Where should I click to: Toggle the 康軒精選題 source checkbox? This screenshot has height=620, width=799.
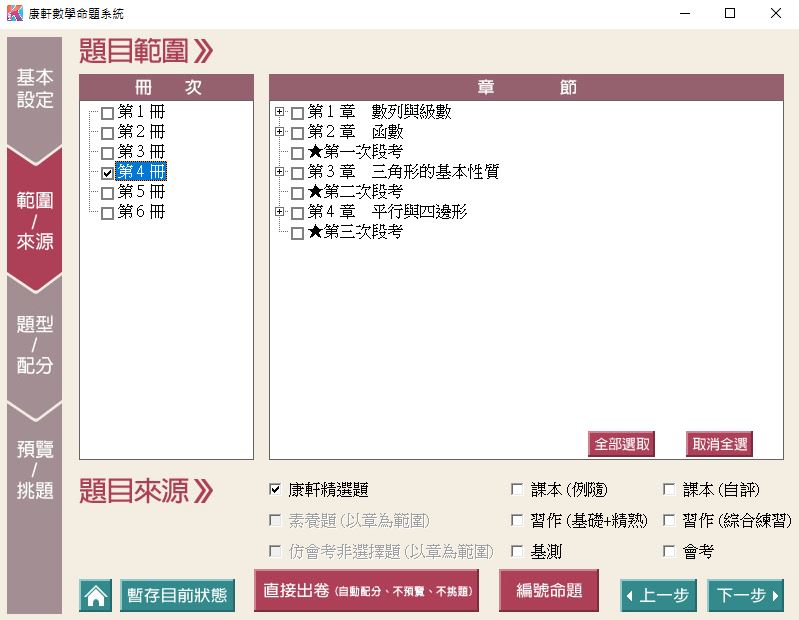[275, 490]
